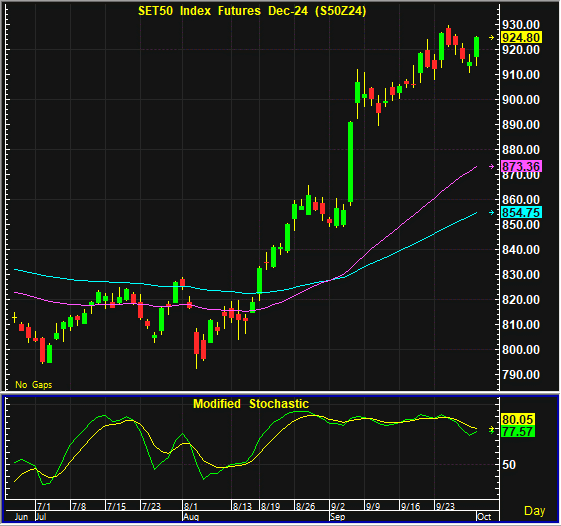Click the 8/1 date marker on axis
The width and height of the screenshot is (561, 526).
(x=191, y=506)
